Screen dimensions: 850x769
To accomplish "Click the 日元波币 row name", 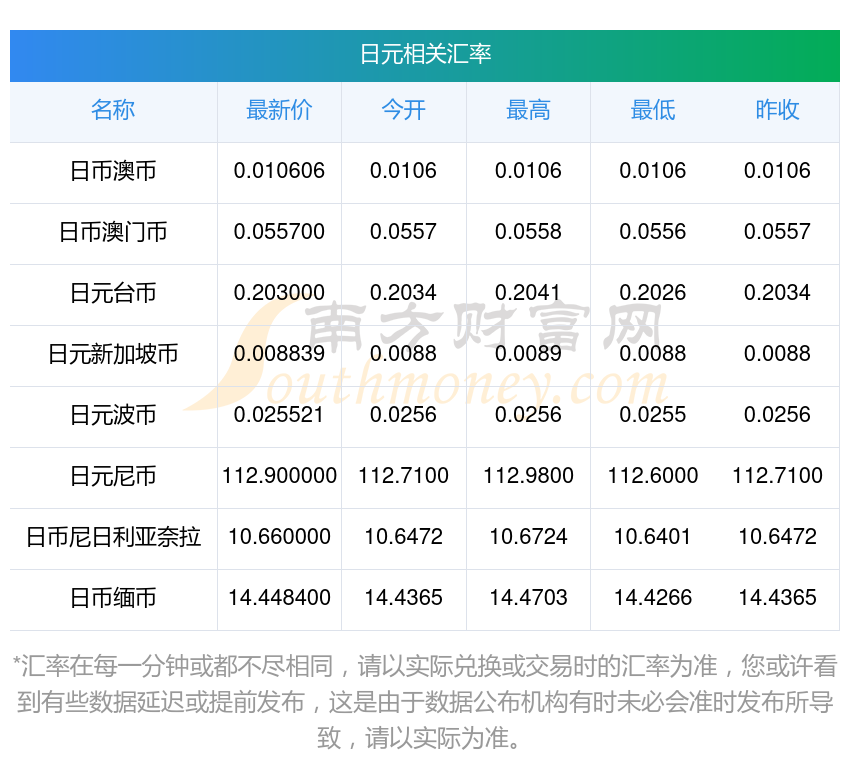I will click(113, 415).
